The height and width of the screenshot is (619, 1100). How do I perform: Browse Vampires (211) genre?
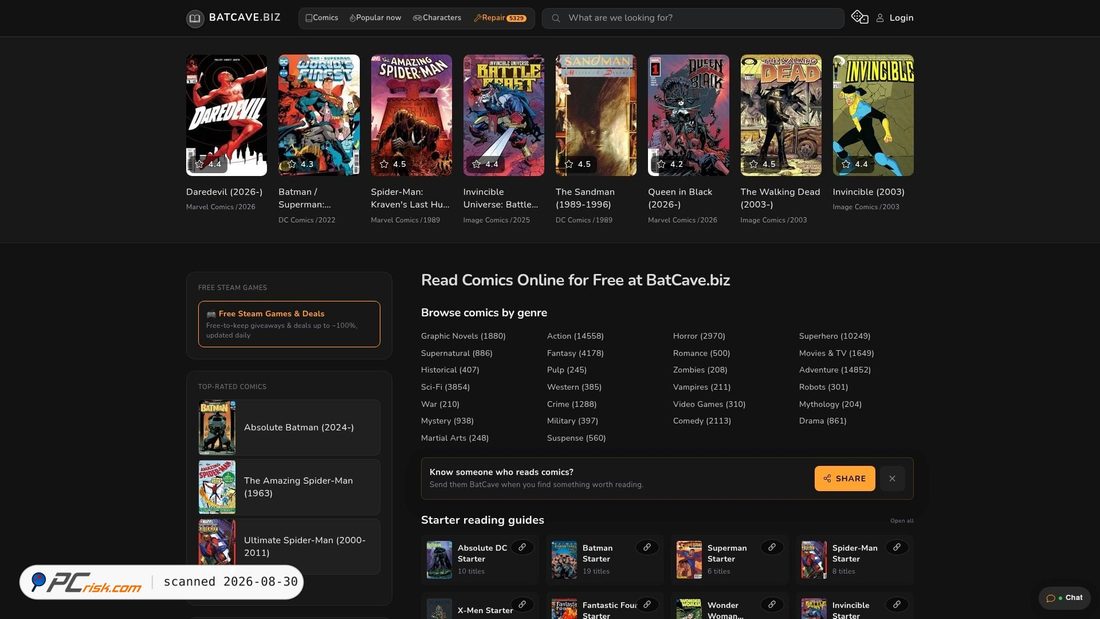click(702, 387)
